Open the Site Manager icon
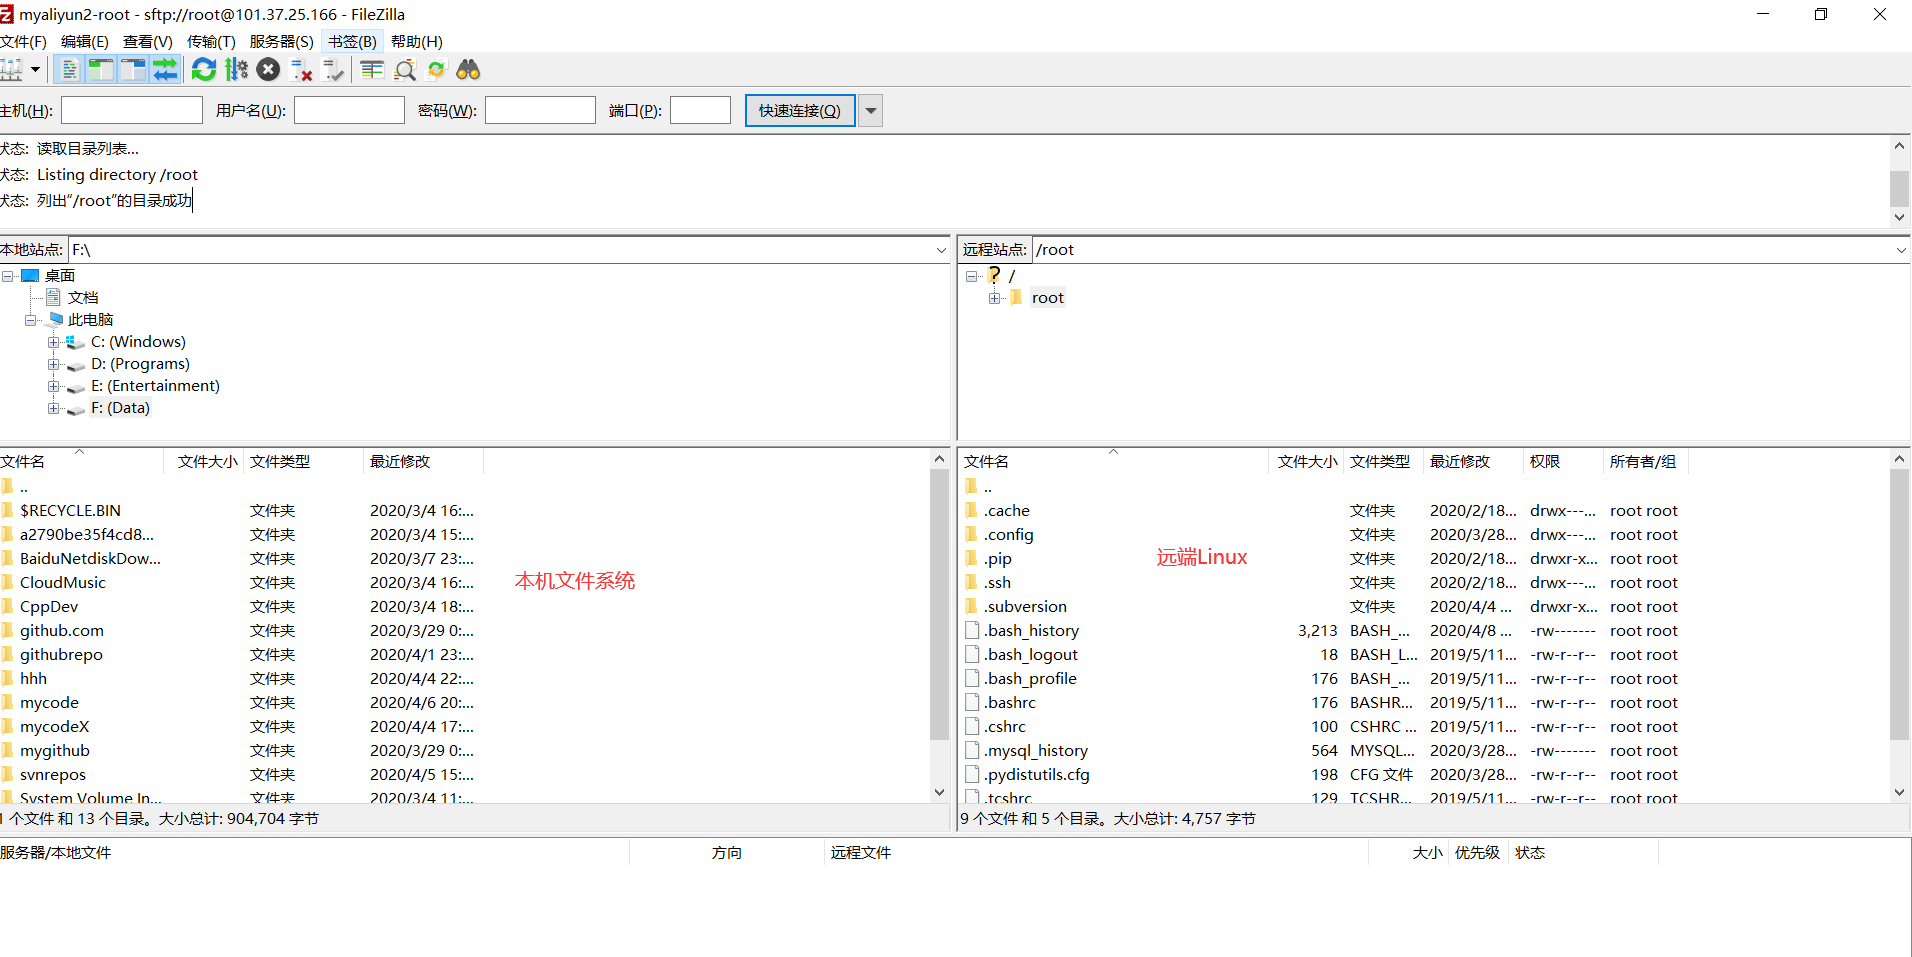The height and width of the screenshot is (957, 1912). click(x=11, y=69)
